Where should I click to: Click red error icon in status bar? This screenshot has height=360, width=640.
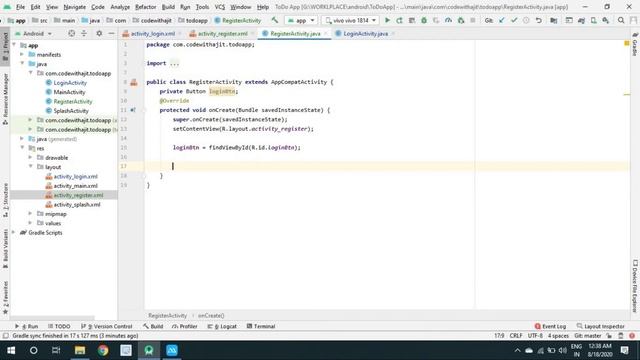coord(632,336)
